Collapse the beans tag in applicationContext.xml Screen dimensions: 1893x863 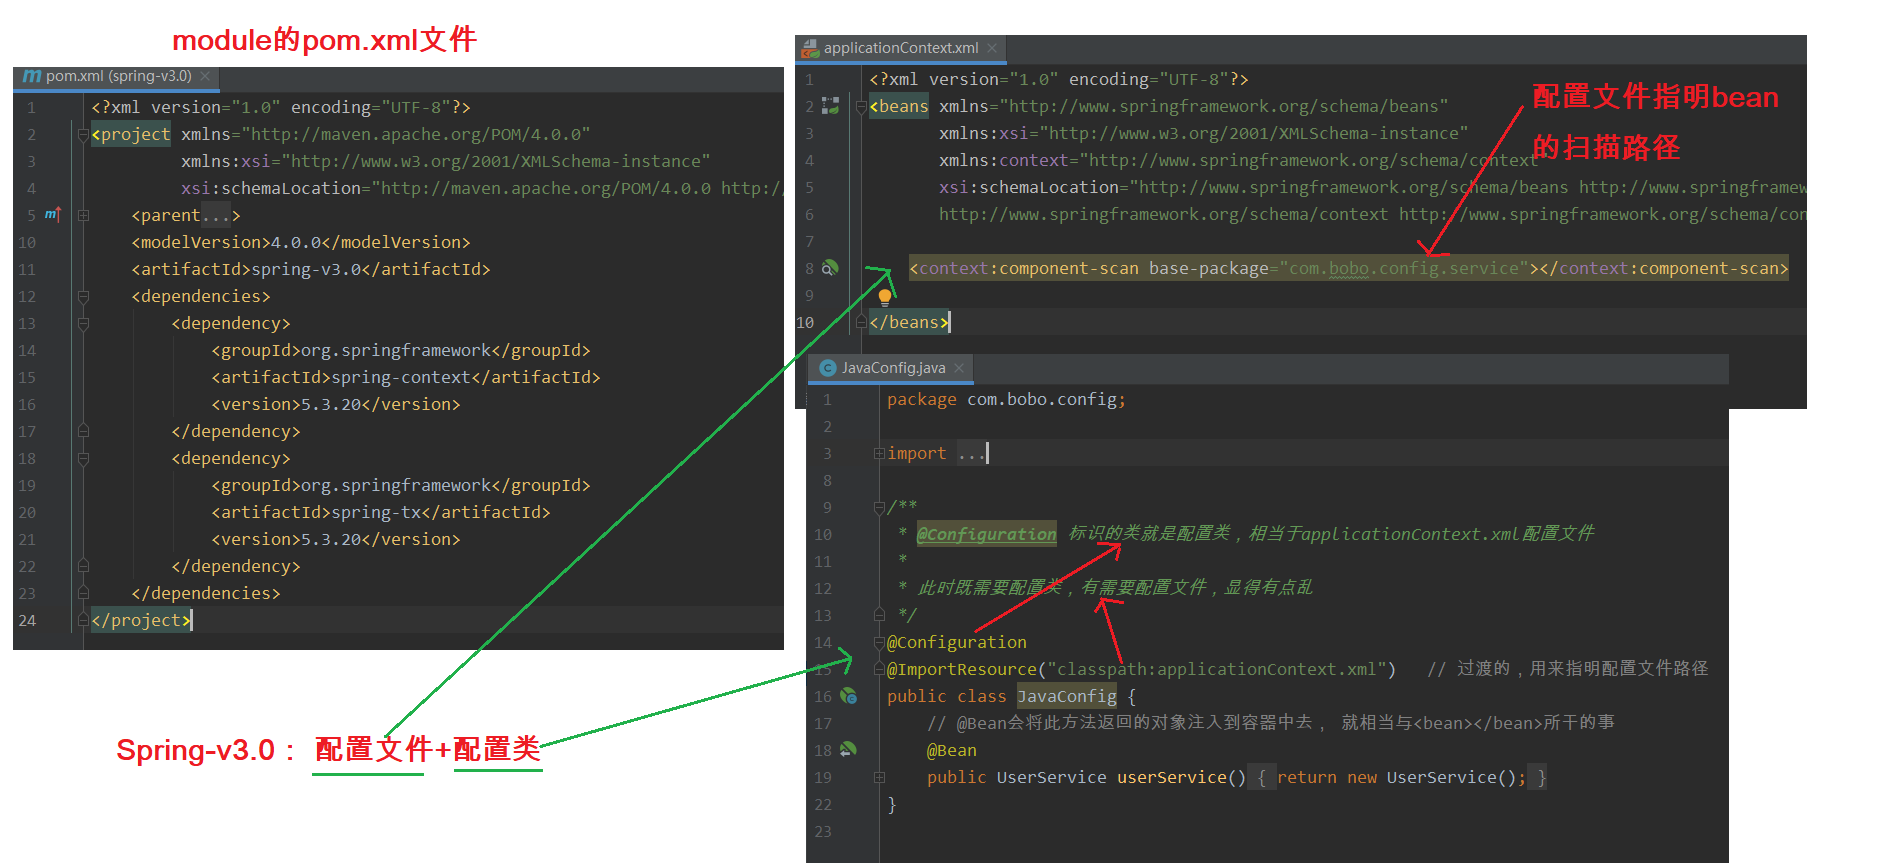pos(861,106)
